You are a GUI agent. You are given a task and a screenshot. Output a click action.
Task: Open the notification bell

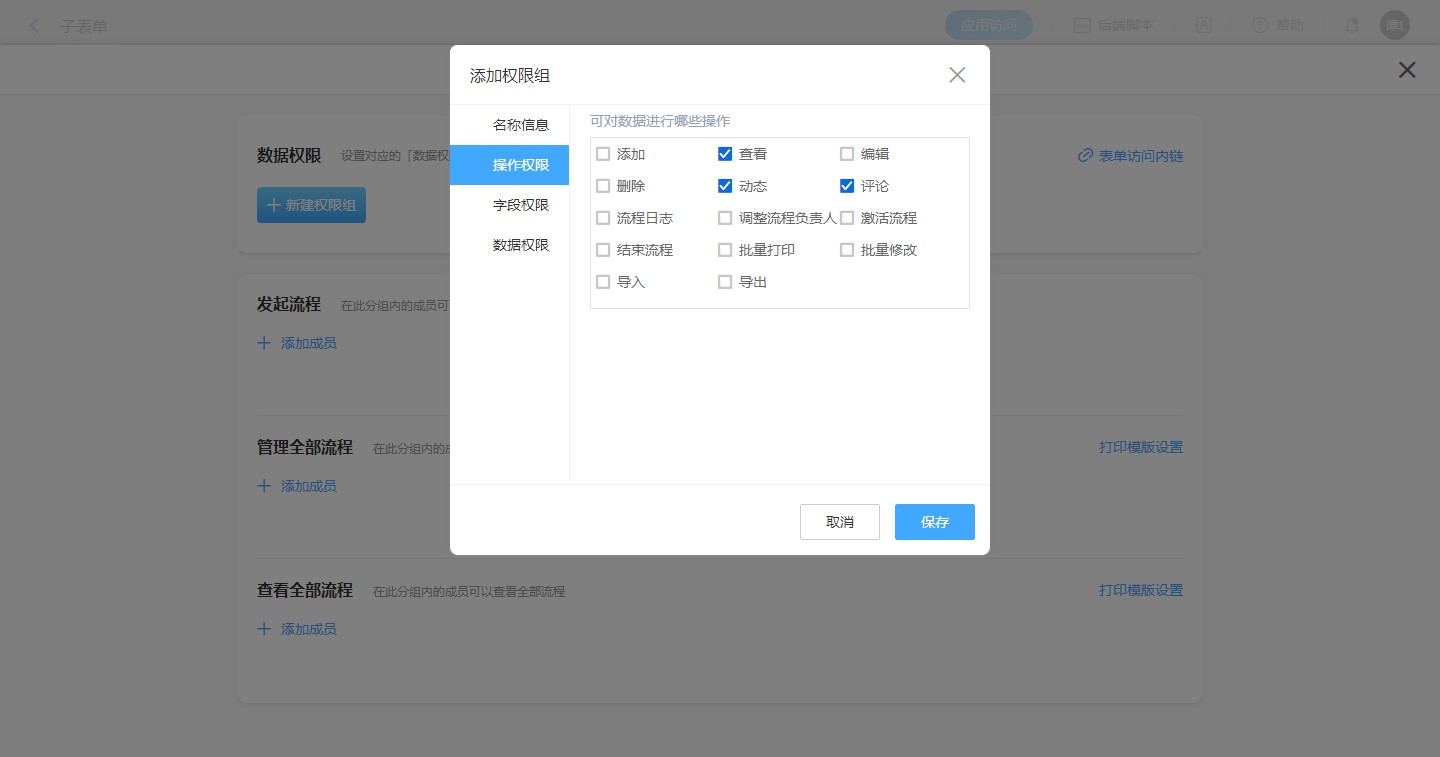[1352, 26]
